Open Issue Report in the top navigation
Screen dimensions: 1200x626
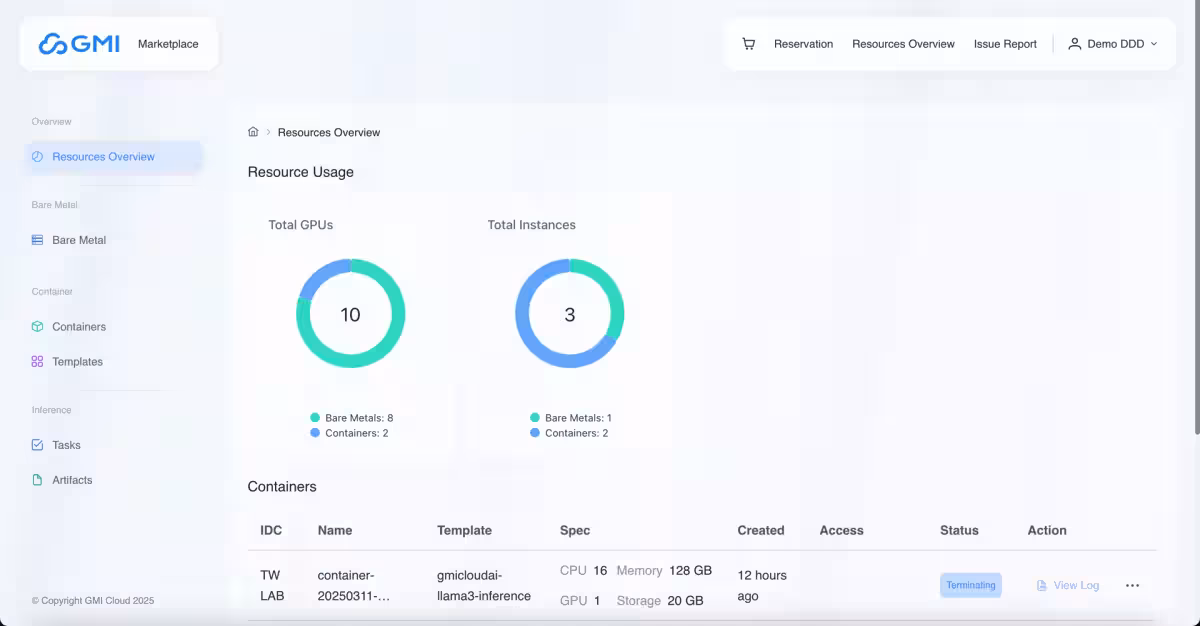tap(1005, 44)
